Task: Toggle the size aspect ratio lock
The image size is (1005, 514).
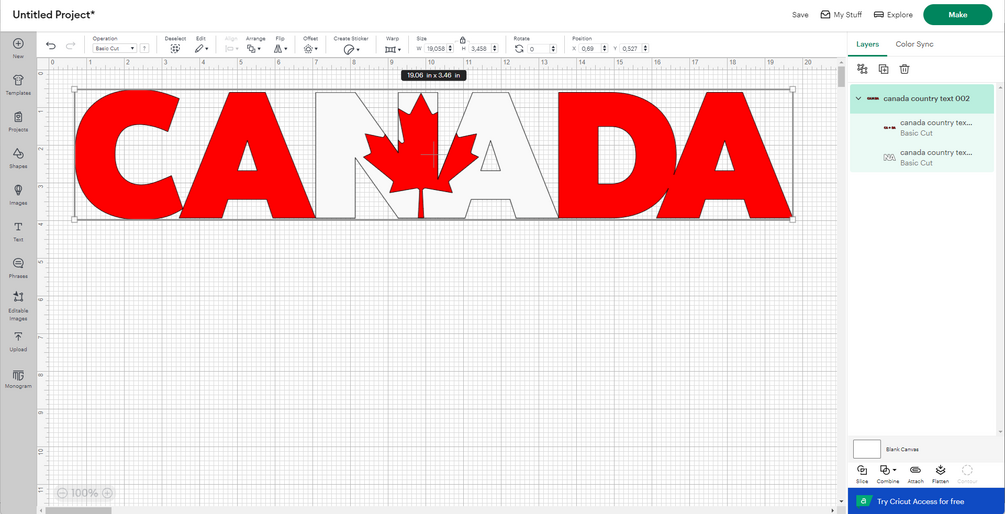Action: 463,40
